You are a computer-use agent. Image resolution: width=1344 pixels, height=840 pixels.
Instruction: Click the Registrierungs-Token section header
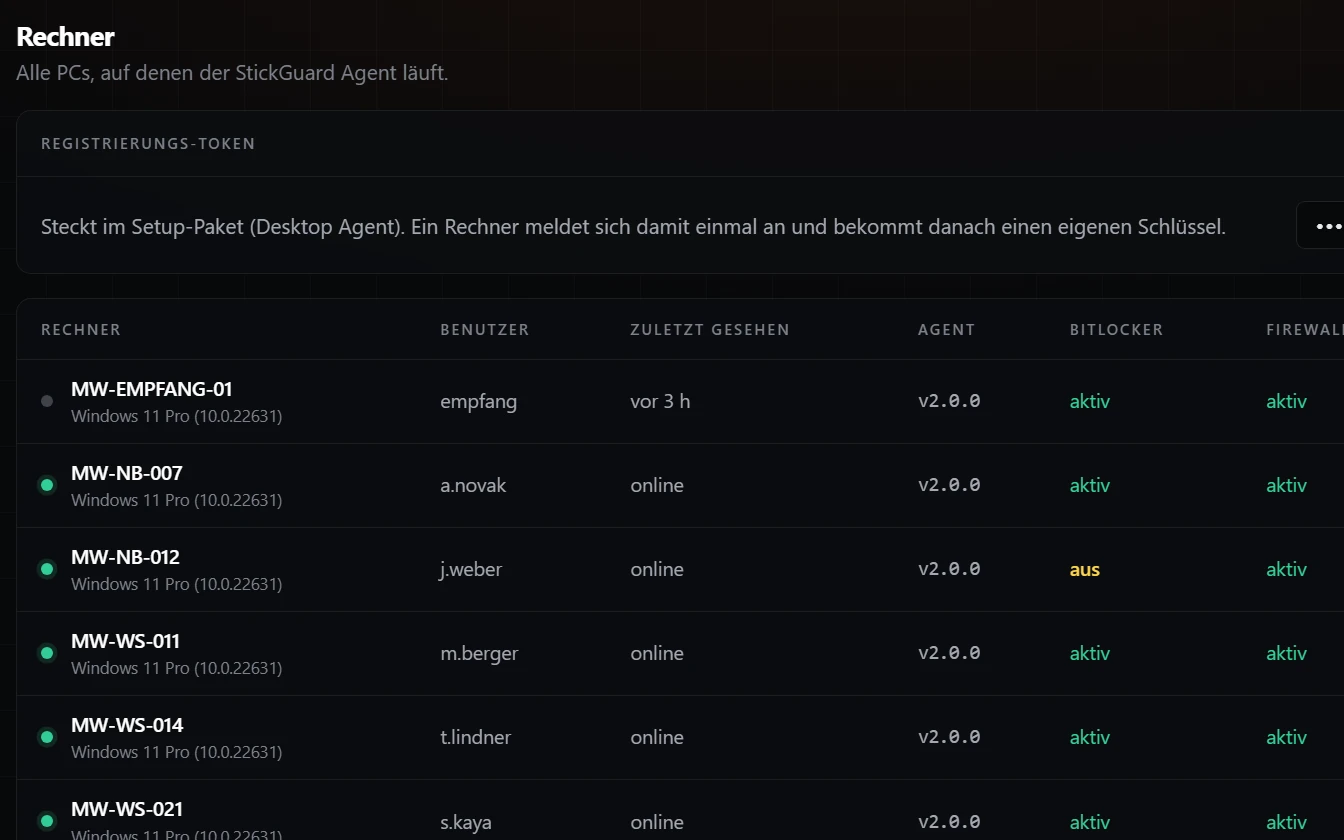(148, 143)
